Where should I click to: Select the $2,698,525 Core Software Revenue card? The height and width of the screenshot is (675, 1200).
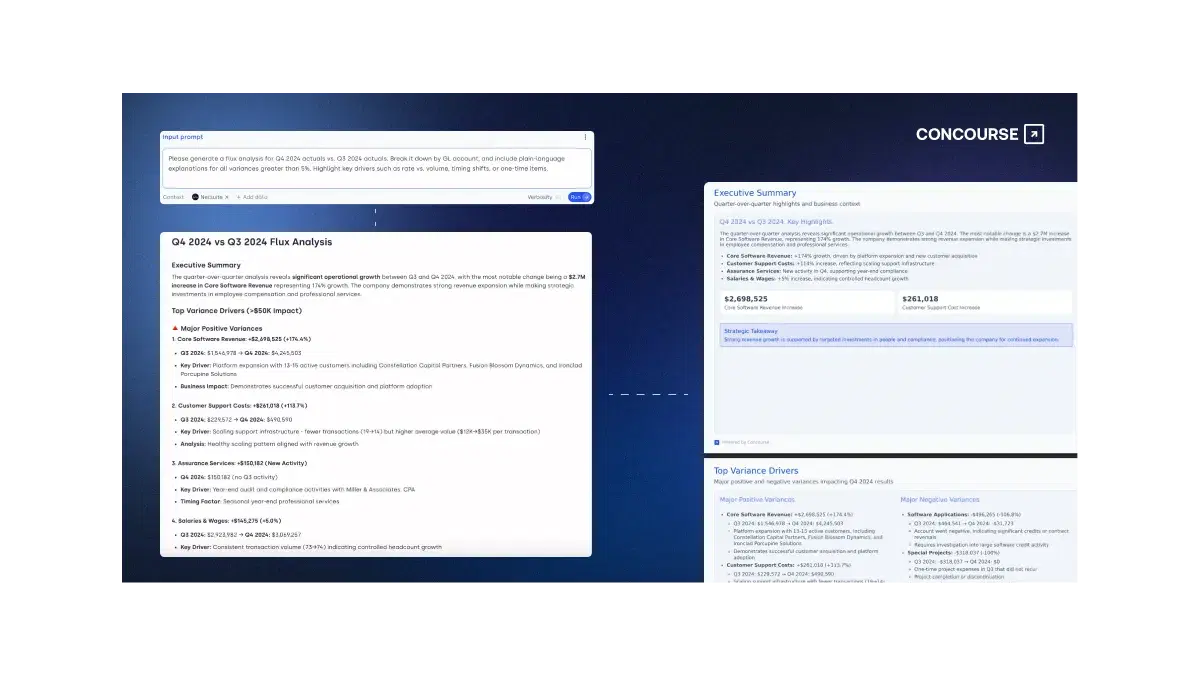[807, 303]
